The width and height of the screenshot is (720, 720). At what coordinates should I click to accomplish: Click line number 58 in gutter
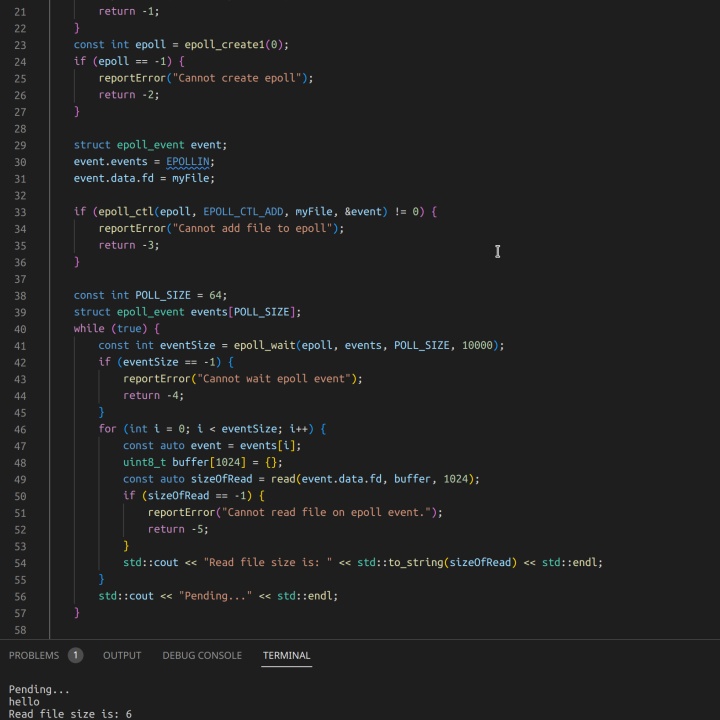20,630
